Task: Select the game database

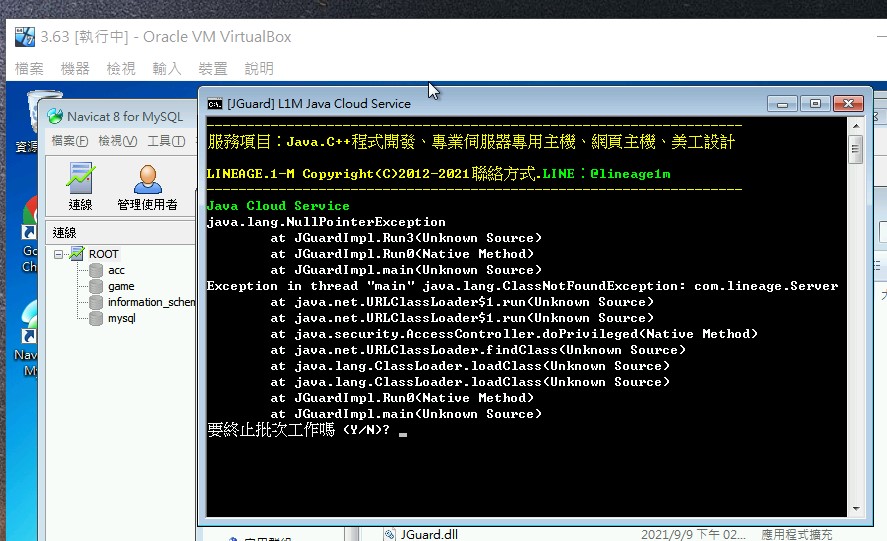Action: [121, 286]
